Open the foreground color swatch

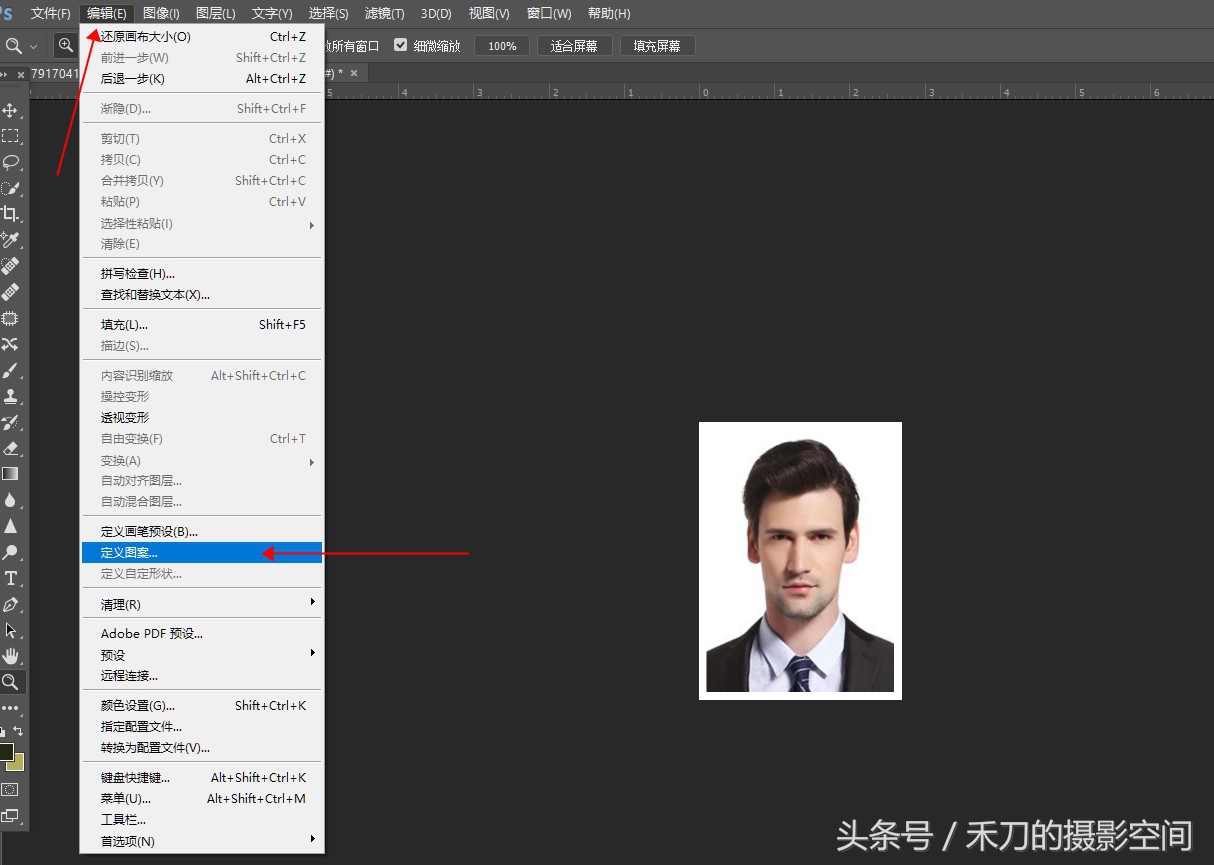(x=5, y=752)
